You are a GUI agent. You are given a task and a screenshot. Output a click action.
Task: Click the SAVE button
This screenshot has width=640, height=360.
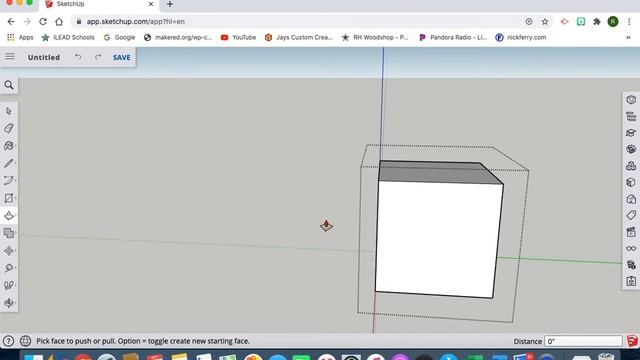pyautogui.click(x=122, y=58)
